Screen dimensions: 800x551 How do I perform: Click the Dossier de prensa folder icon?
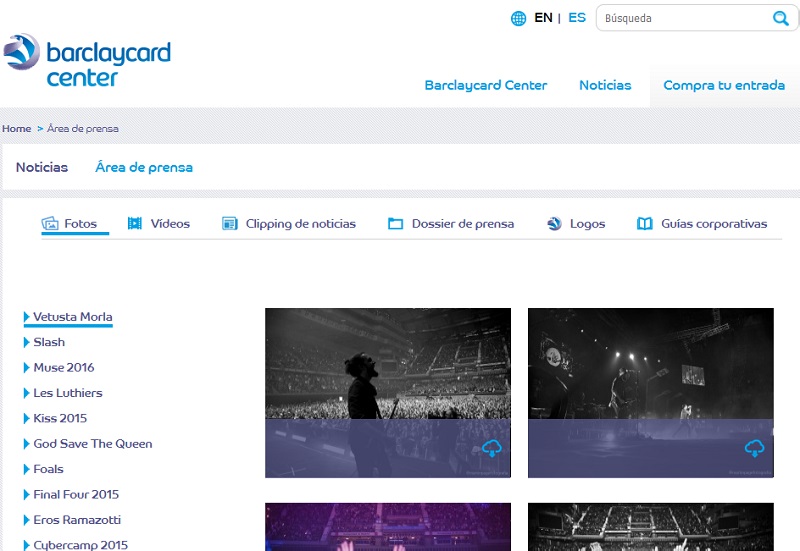(395, 223)
